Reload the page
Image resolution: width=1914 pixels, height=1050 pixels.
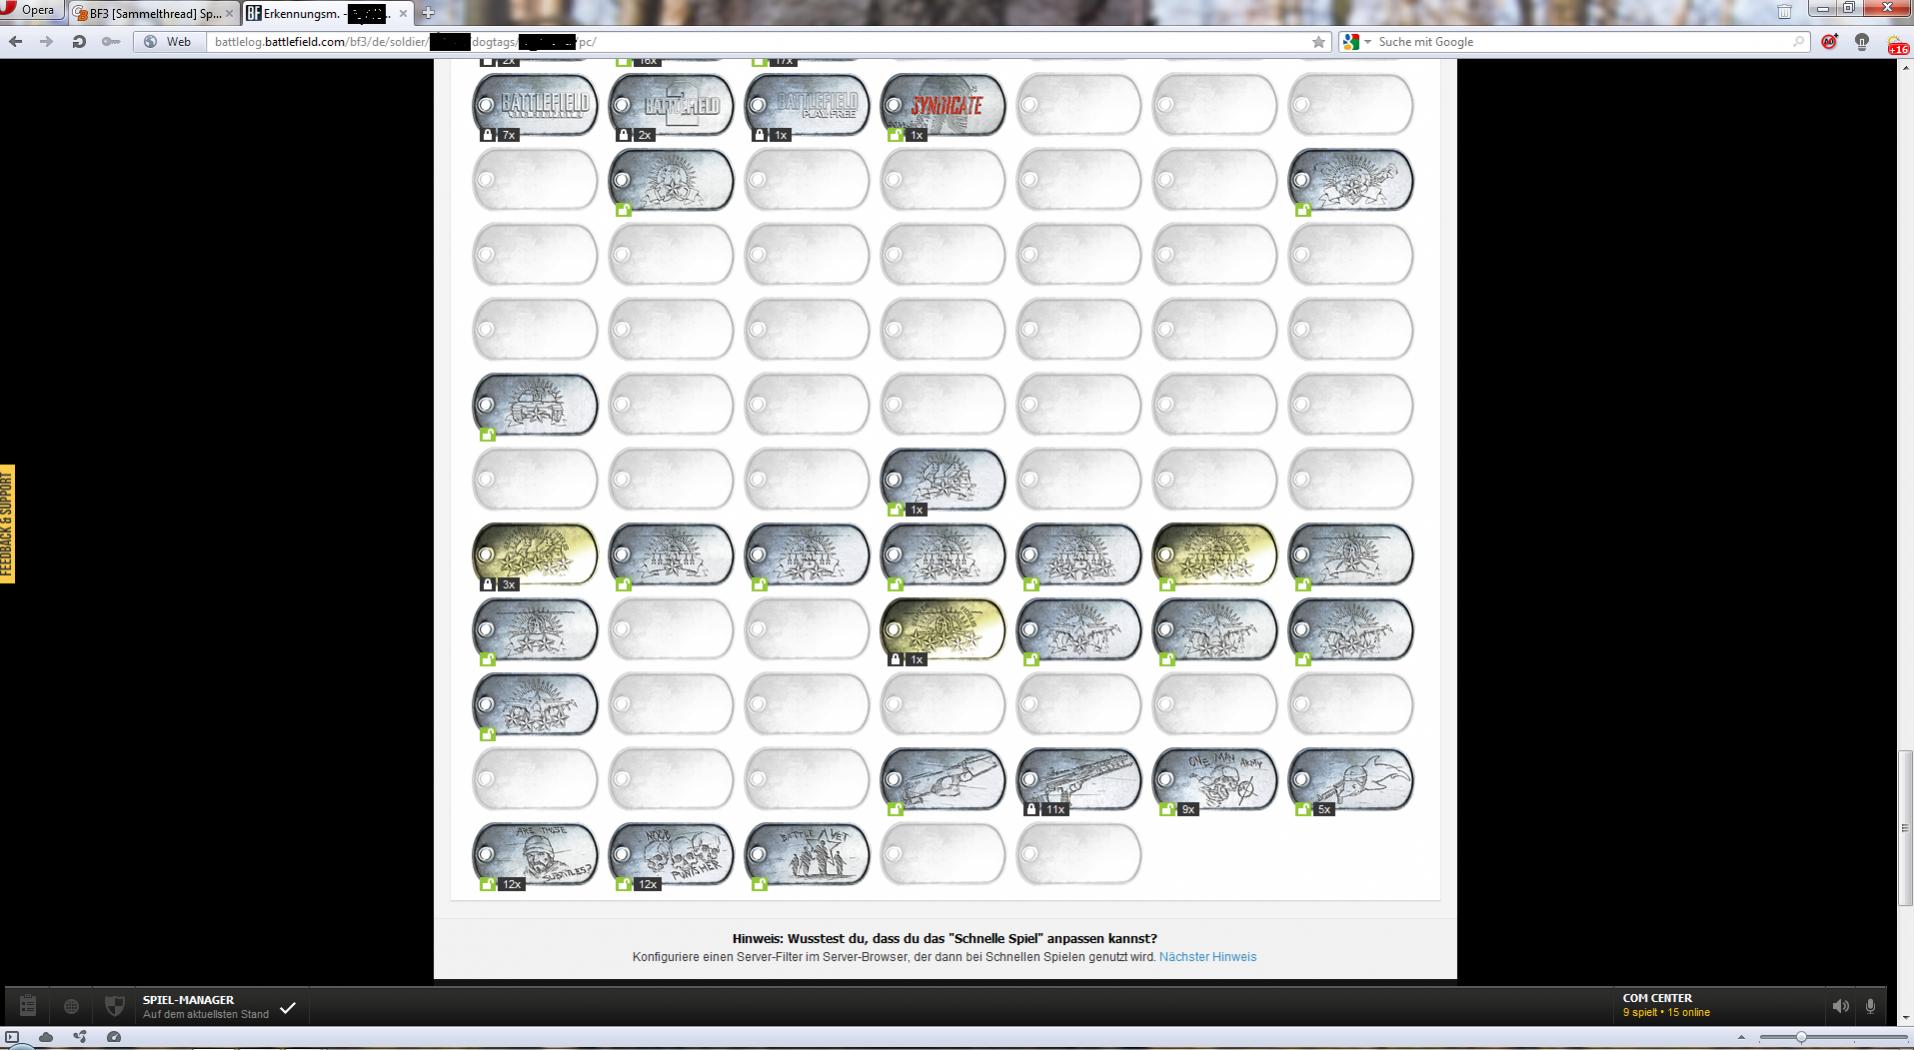78,42
